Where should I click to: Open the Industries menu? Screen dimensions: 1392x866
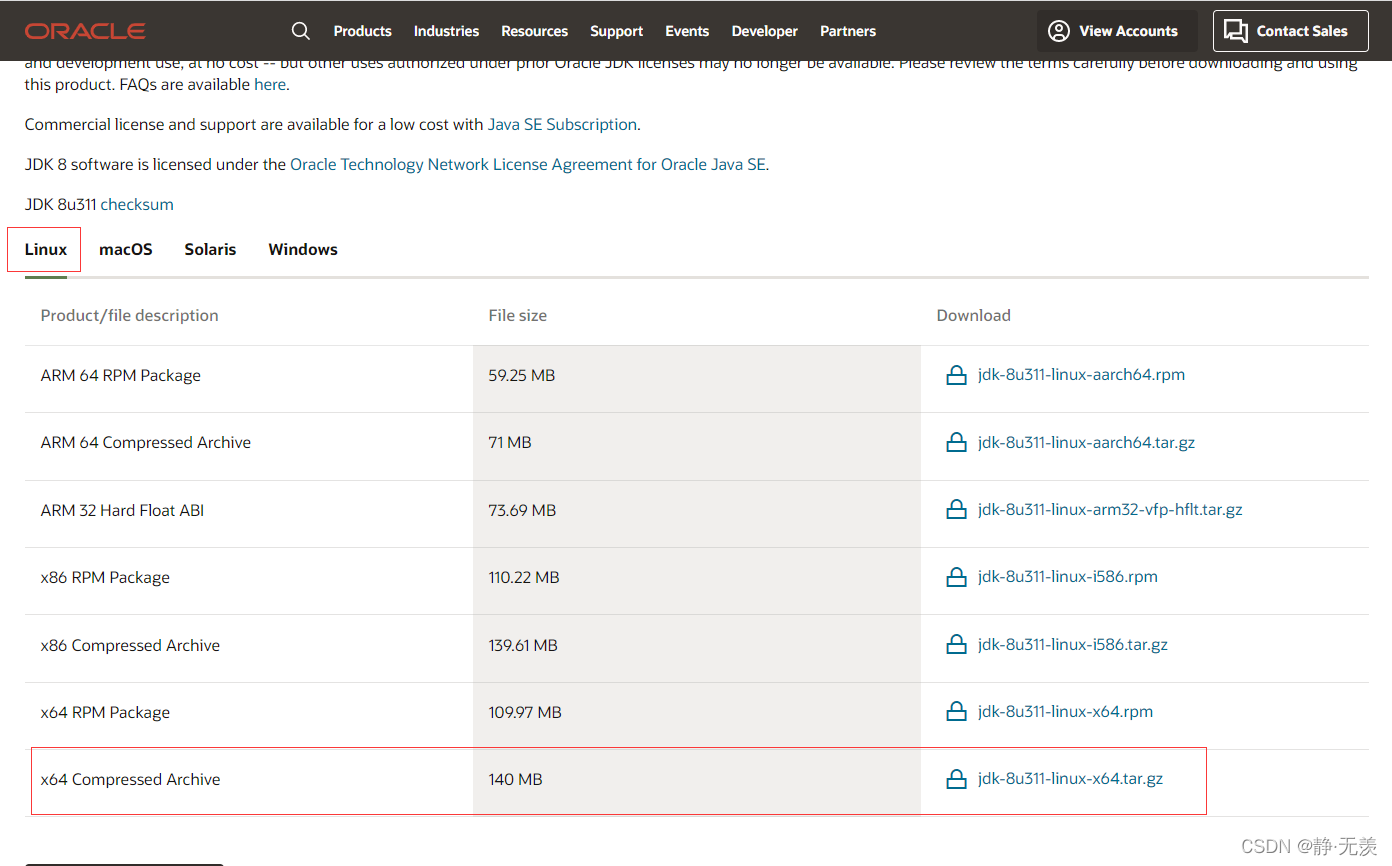pyautogui.click(x=446, y=31)
